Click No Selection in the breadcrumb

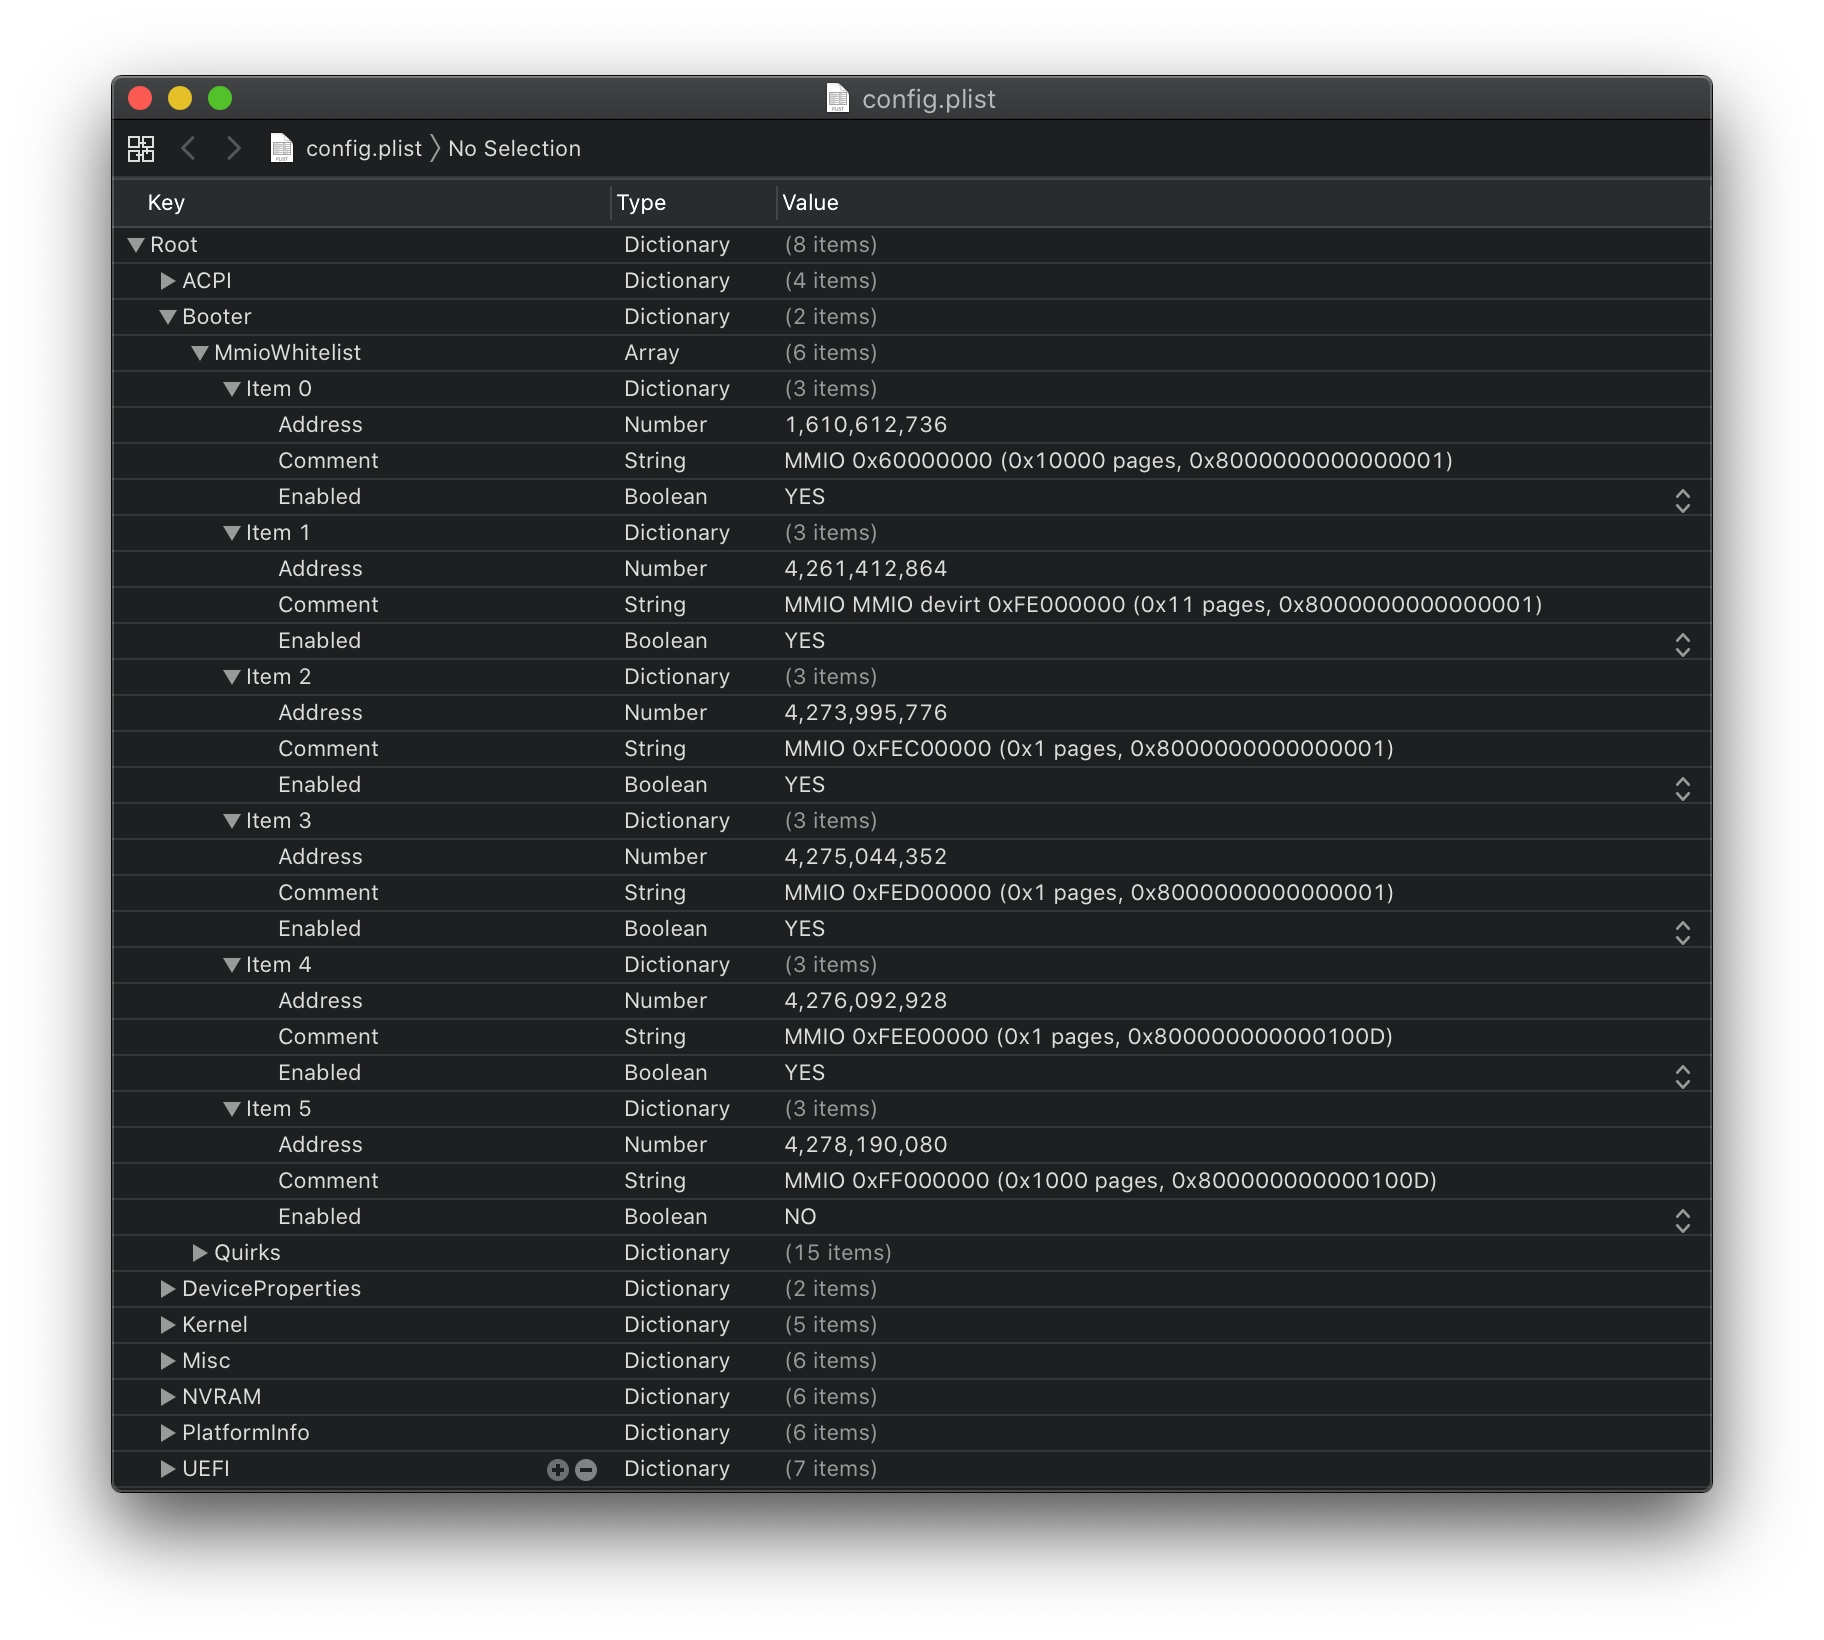pyautogui.click(x=514, y=149)
